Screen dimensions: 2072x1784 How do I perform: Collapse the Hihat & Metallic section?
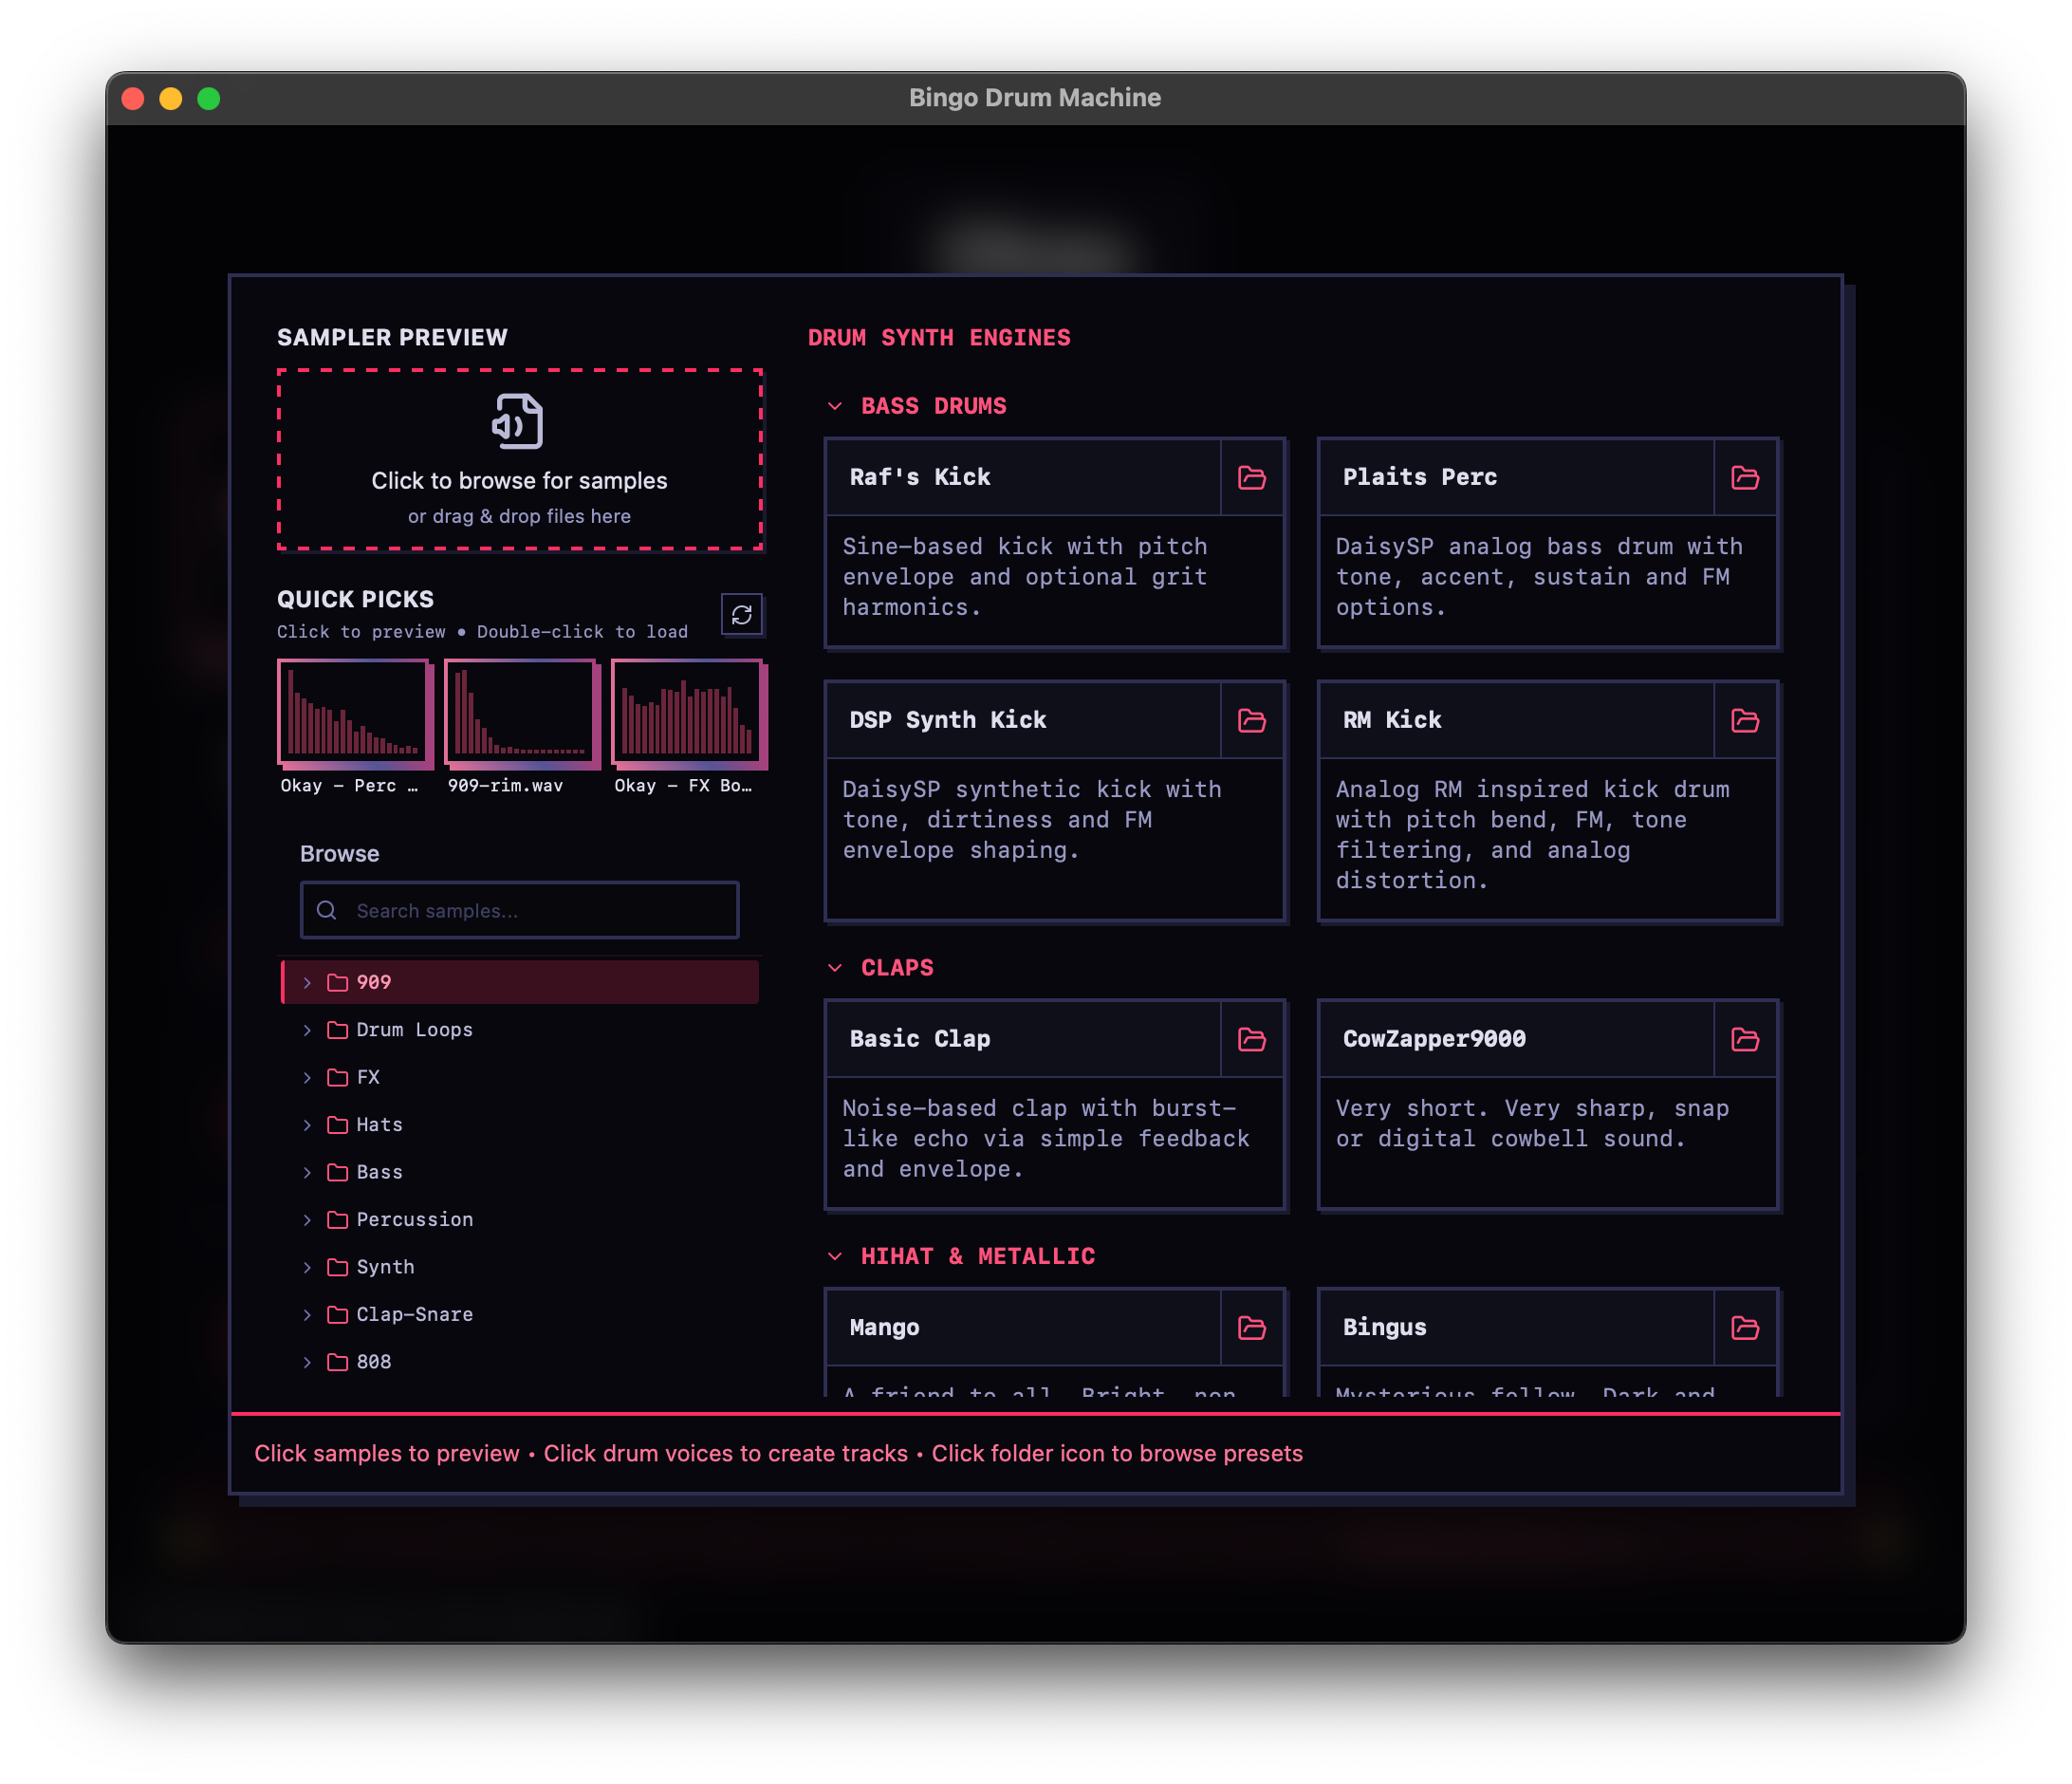(x=835, y=1257)
